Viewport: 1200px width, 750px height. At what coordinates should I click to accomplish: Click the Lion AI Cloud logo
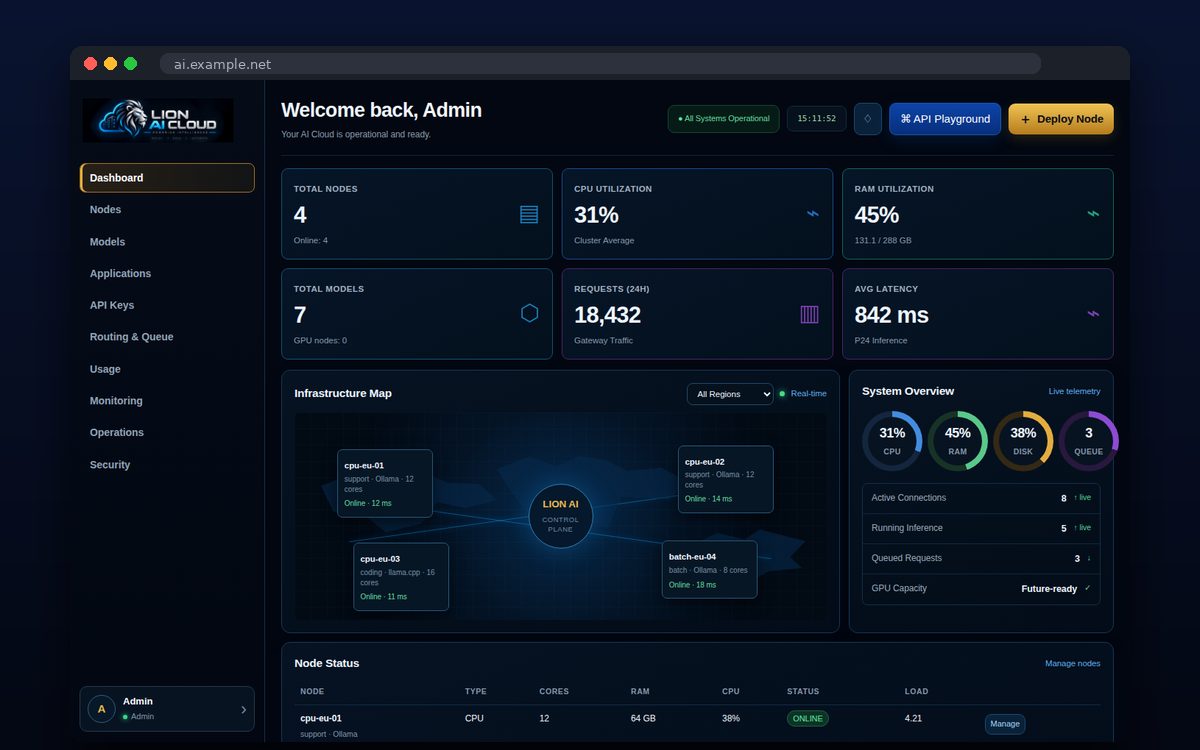tap(158, 120)
